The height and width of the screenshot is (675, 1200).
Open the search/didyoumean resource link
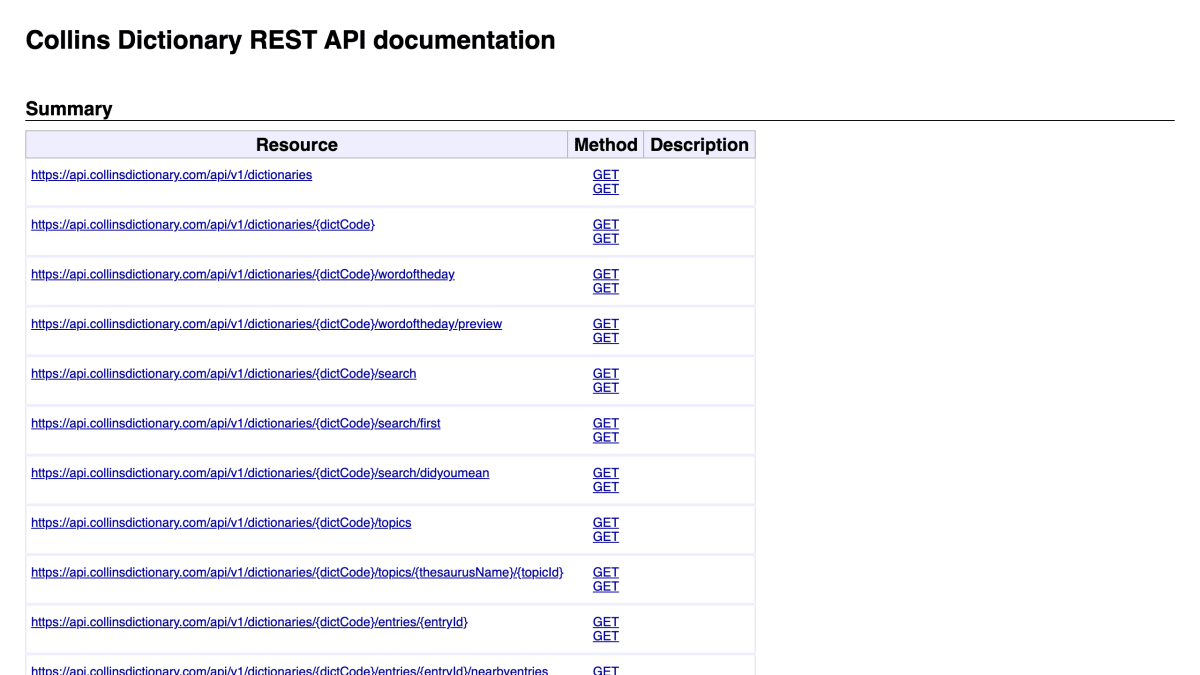[x=260, y=473]
